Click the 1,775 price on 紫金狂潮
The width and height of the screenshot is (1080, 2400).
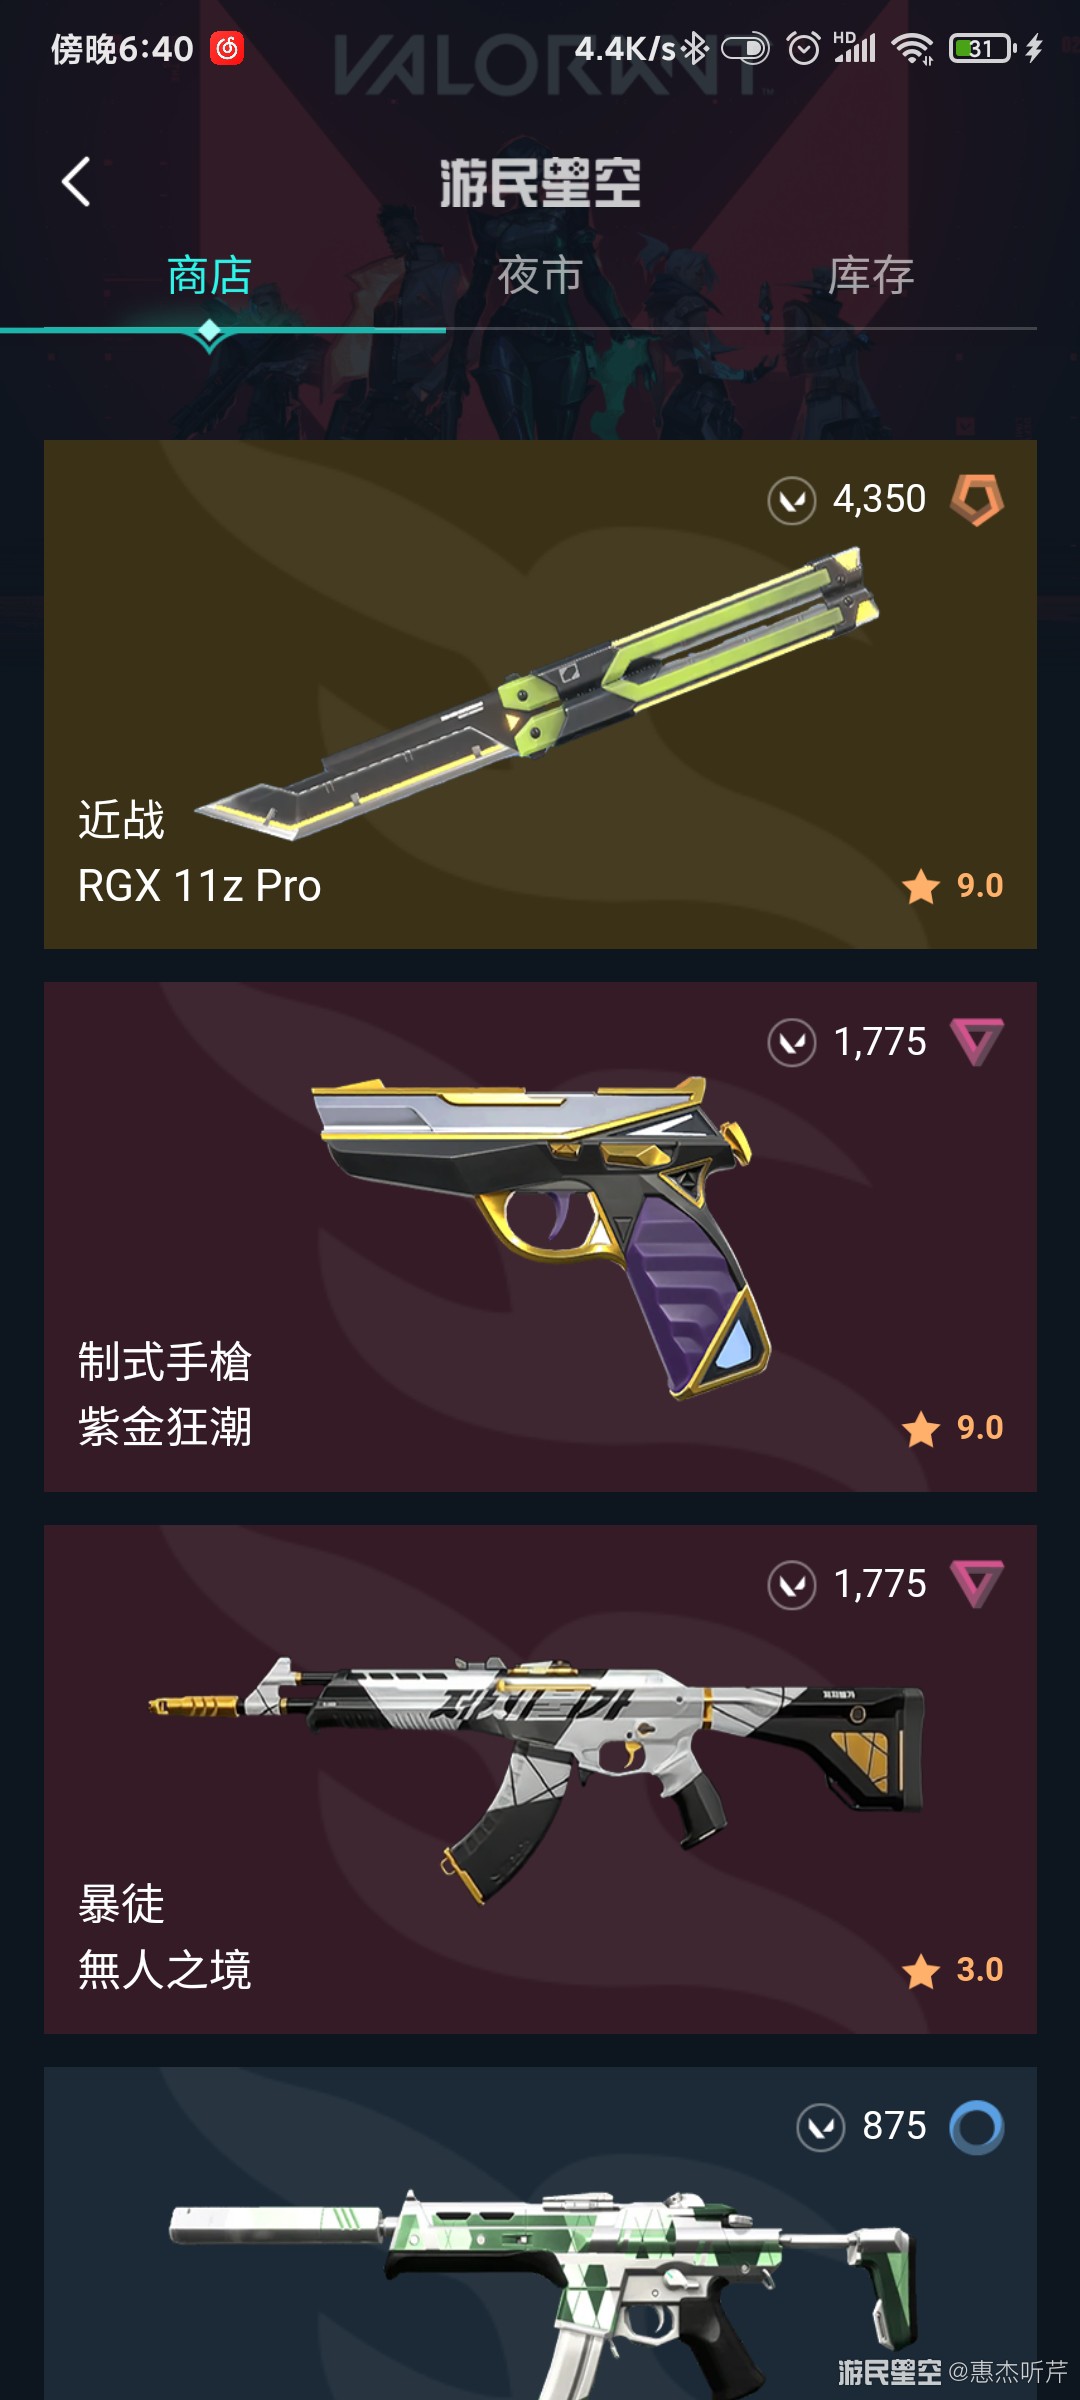pyautogui.click(x=880, y=1042)
